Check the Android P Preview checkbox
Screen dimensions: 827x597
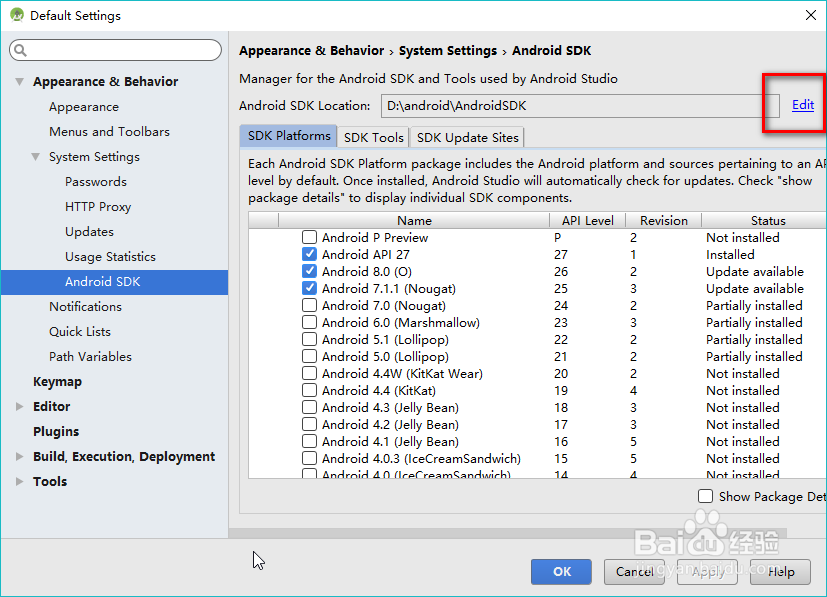[310, 237]
